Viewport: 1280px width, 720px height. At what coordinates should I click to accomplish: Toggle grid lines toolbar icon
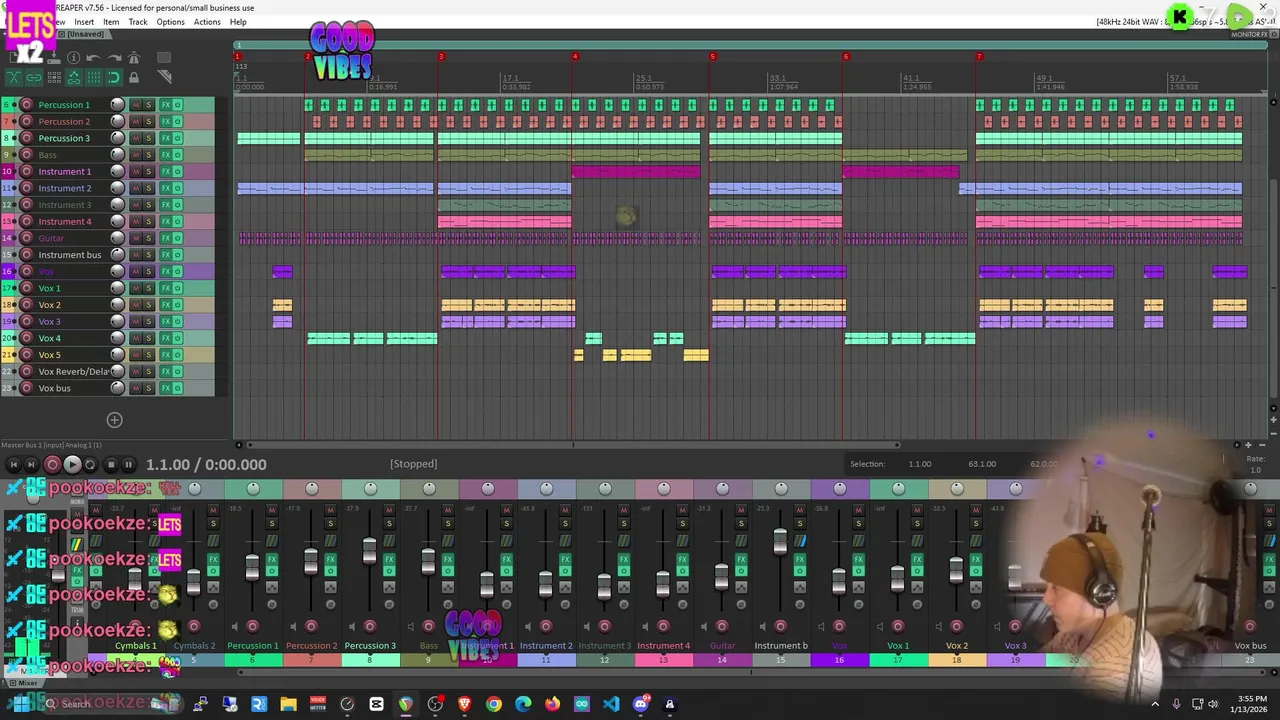pos(94,77)
